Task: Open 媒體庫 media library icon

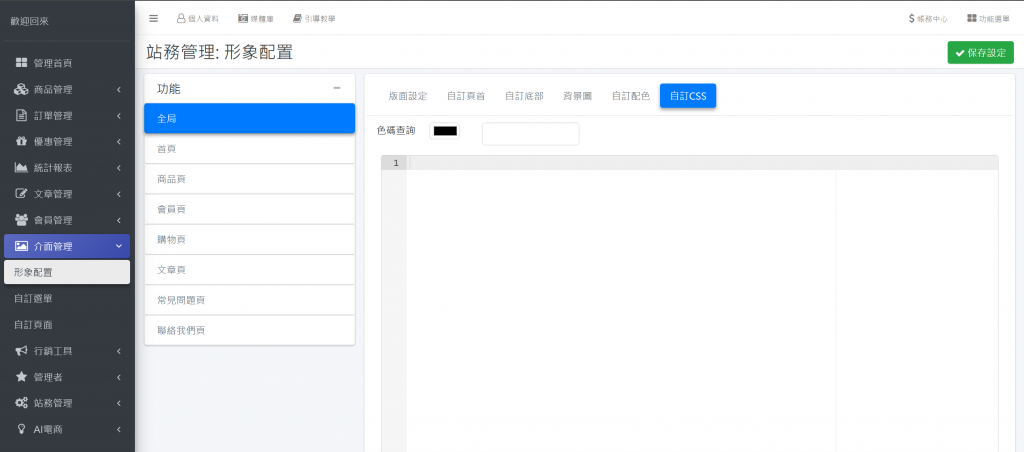Action: [243, 18]
